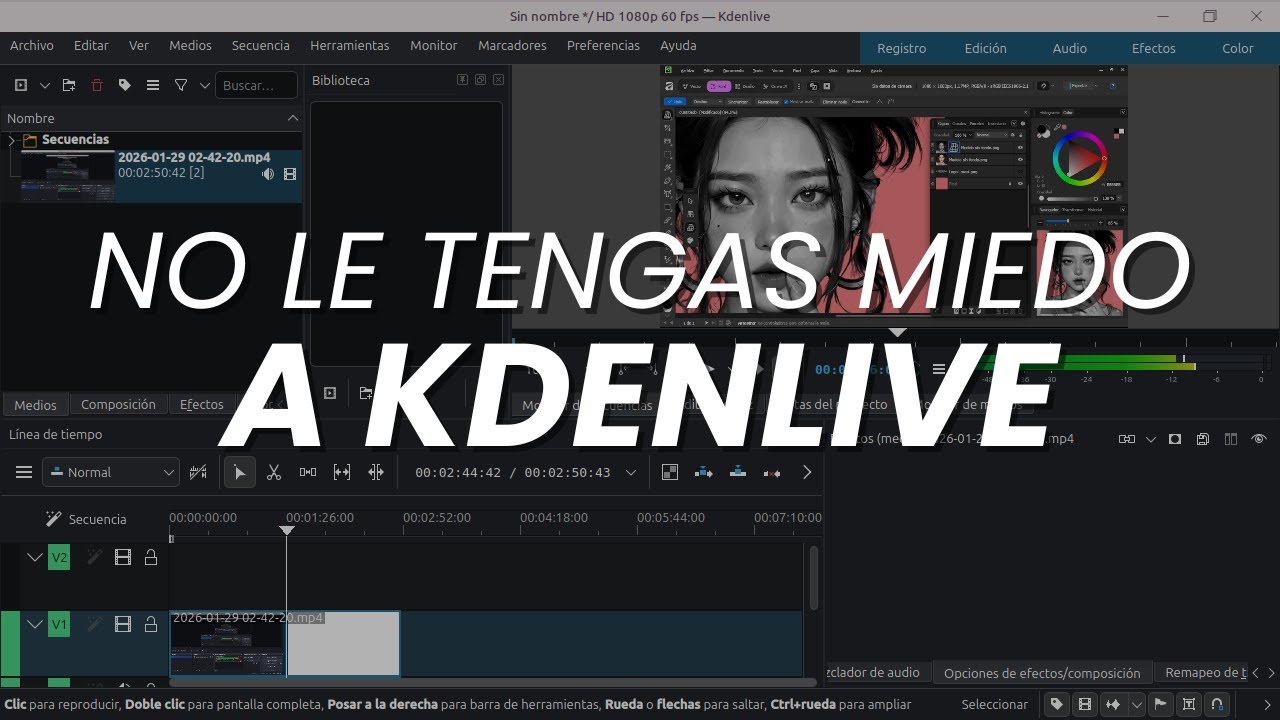Toggle snapping magnet icon in status bar
The height and width of the screenshot is (720, 1280).
click(1216, 704)
